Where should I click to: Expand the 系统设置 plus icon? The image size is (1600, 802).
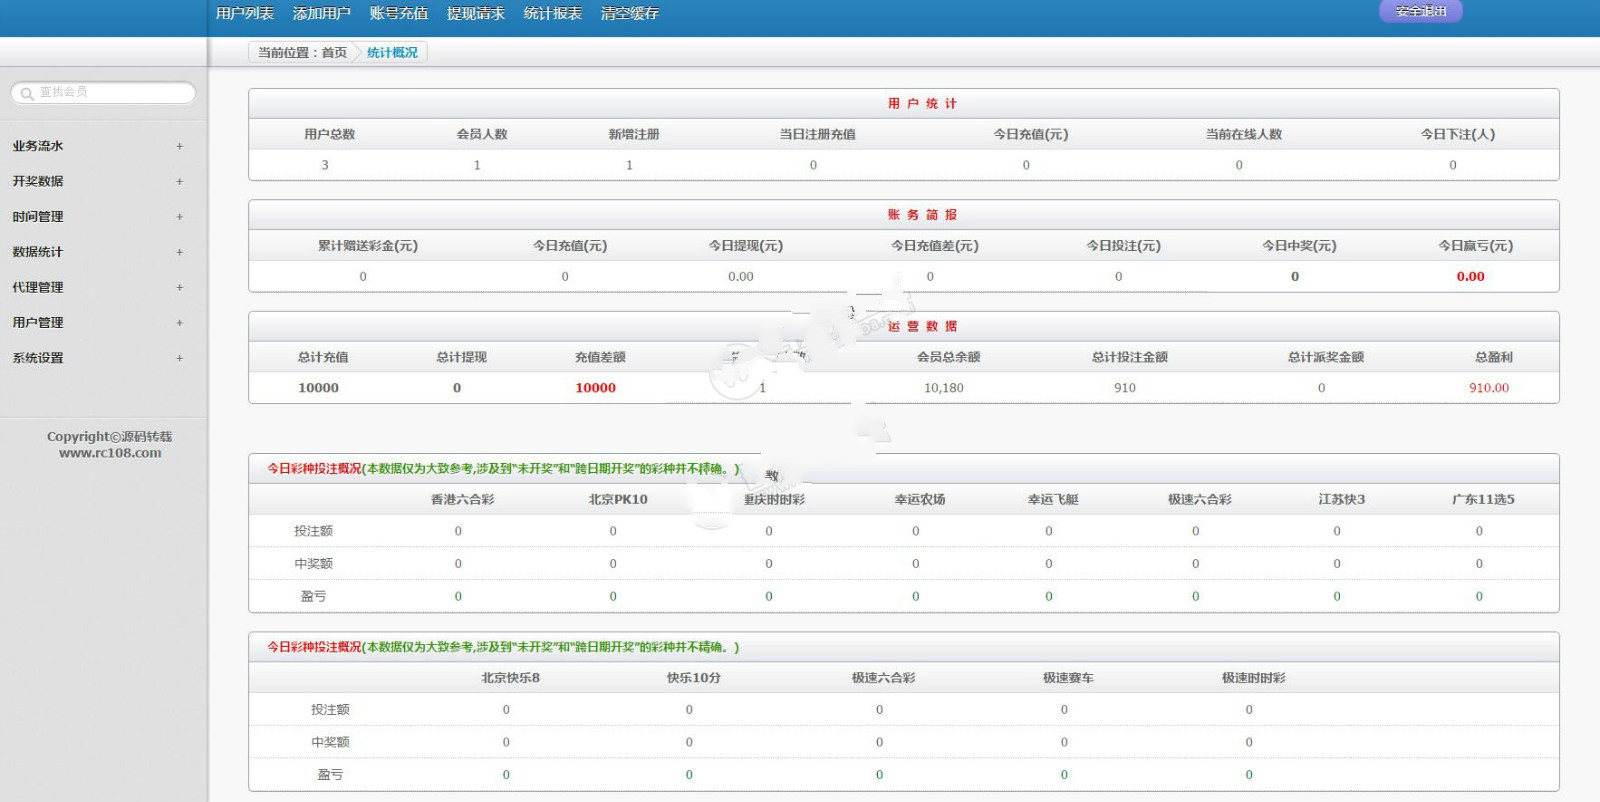point(180,358)
